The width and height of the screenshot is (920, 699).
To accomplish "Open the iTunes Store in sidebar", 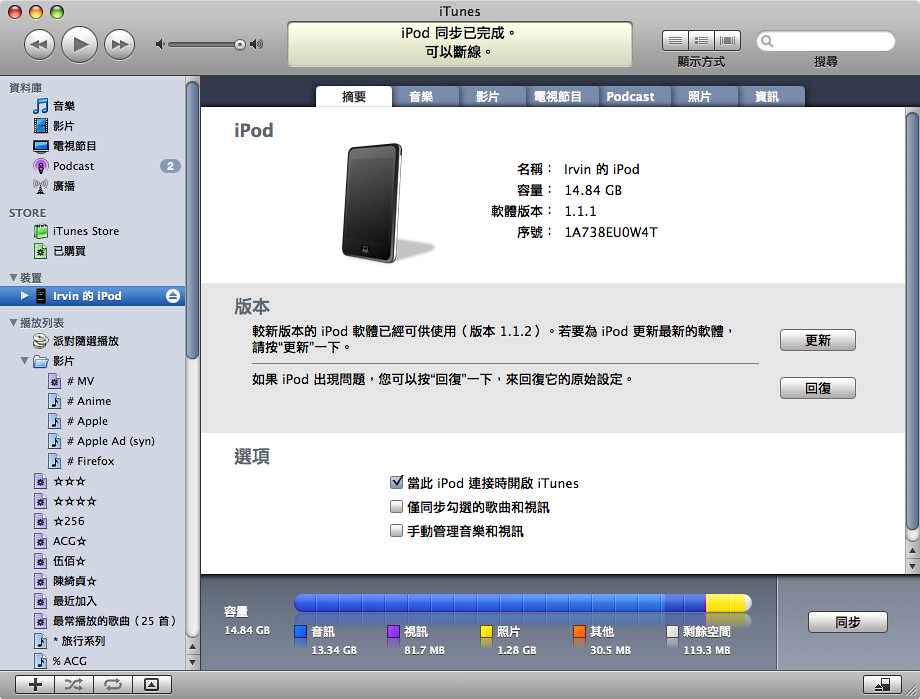I will click(x=85, y=231).
